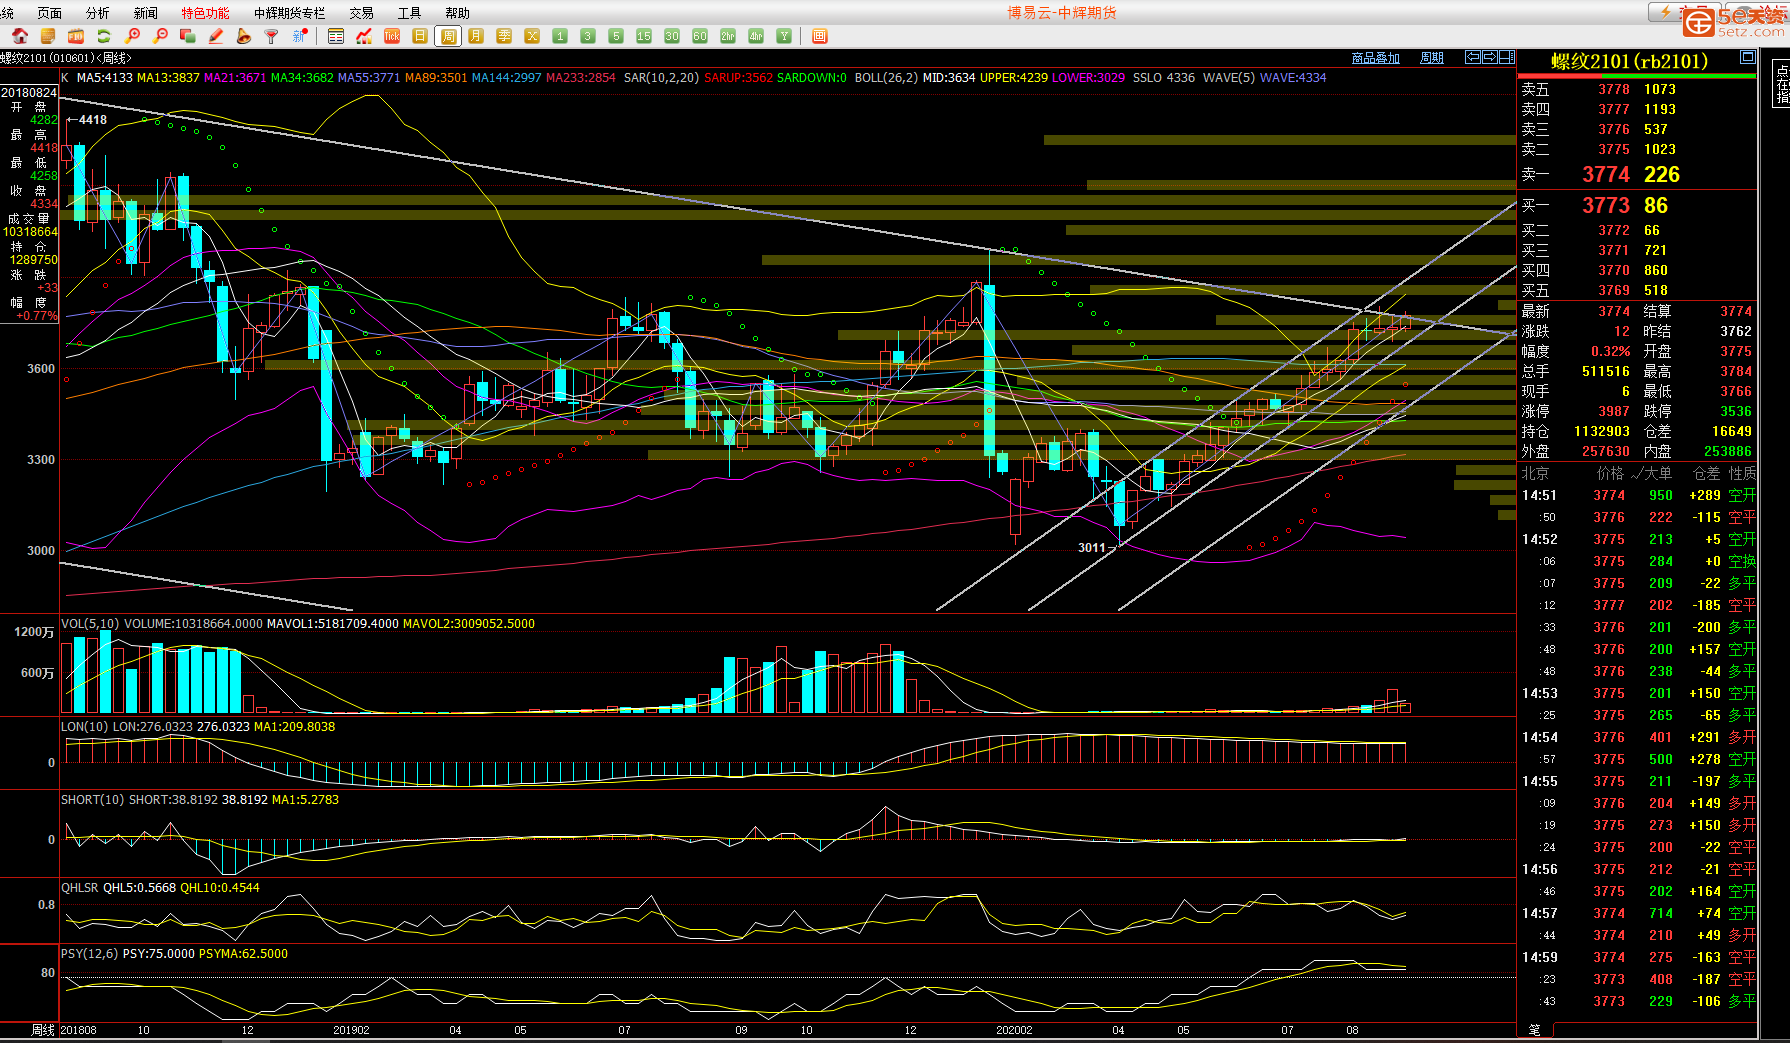Switch to weekly 周 candles
Screen dimensions: 1790x1043
449,36
